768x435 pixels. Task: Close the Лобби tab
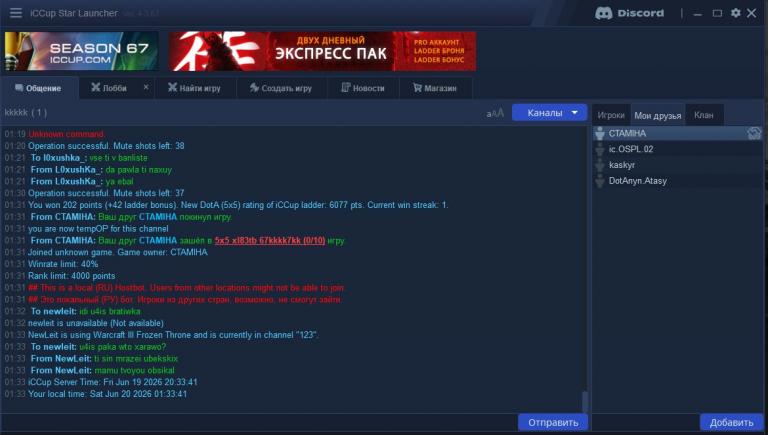[x=146, y=87]
